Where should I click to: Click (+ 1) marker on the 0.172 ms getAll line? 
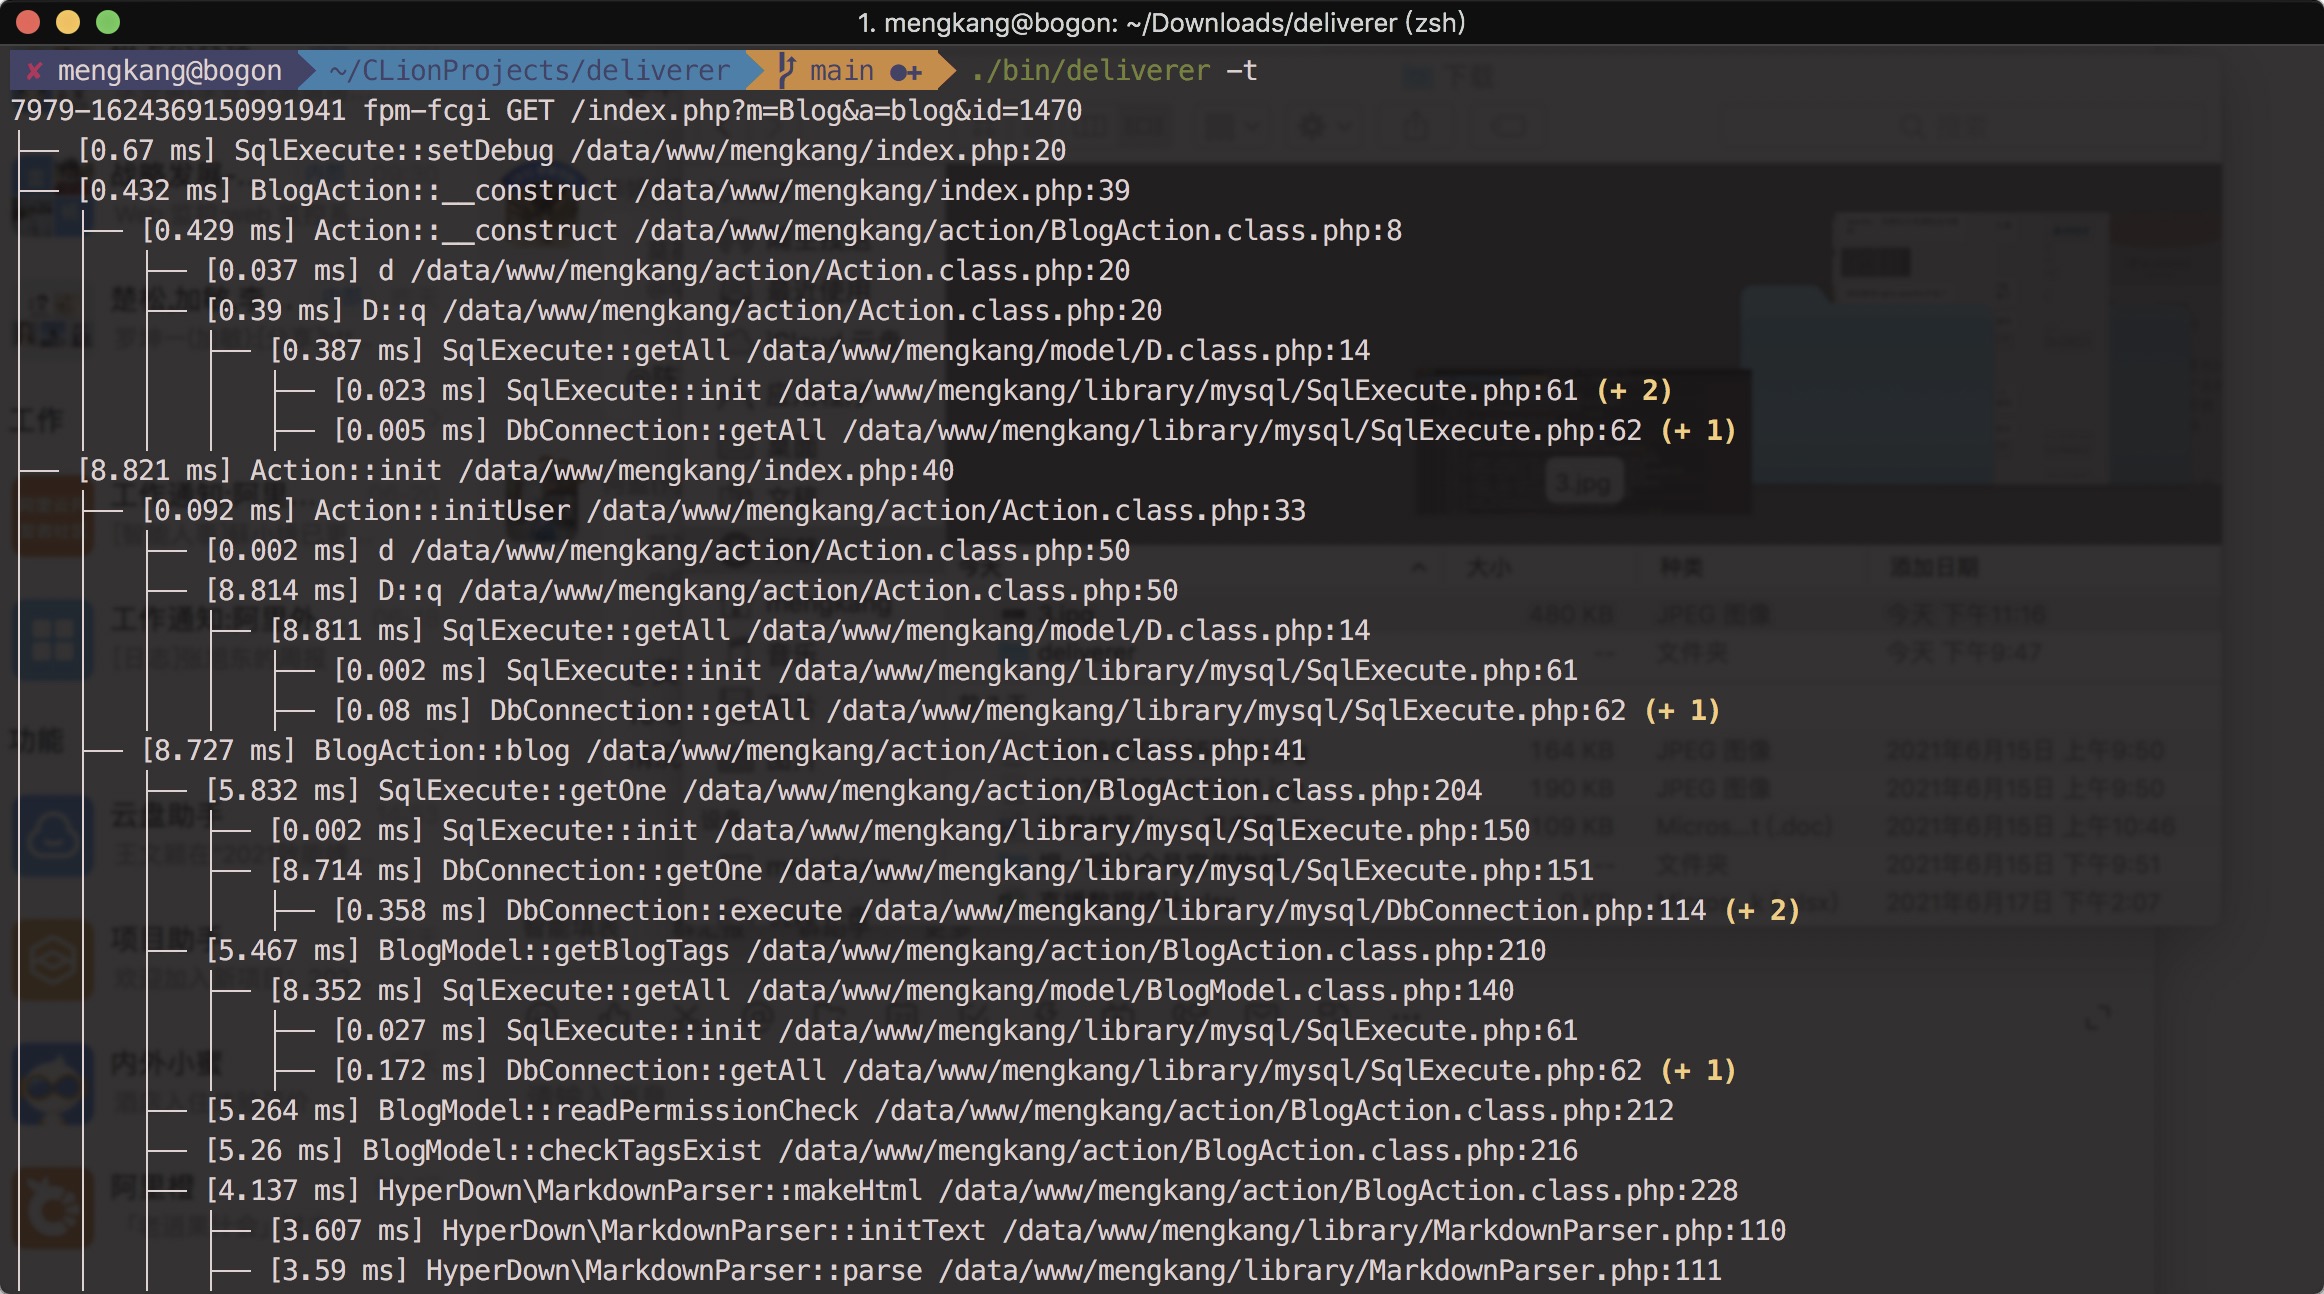(1698, 1071)
